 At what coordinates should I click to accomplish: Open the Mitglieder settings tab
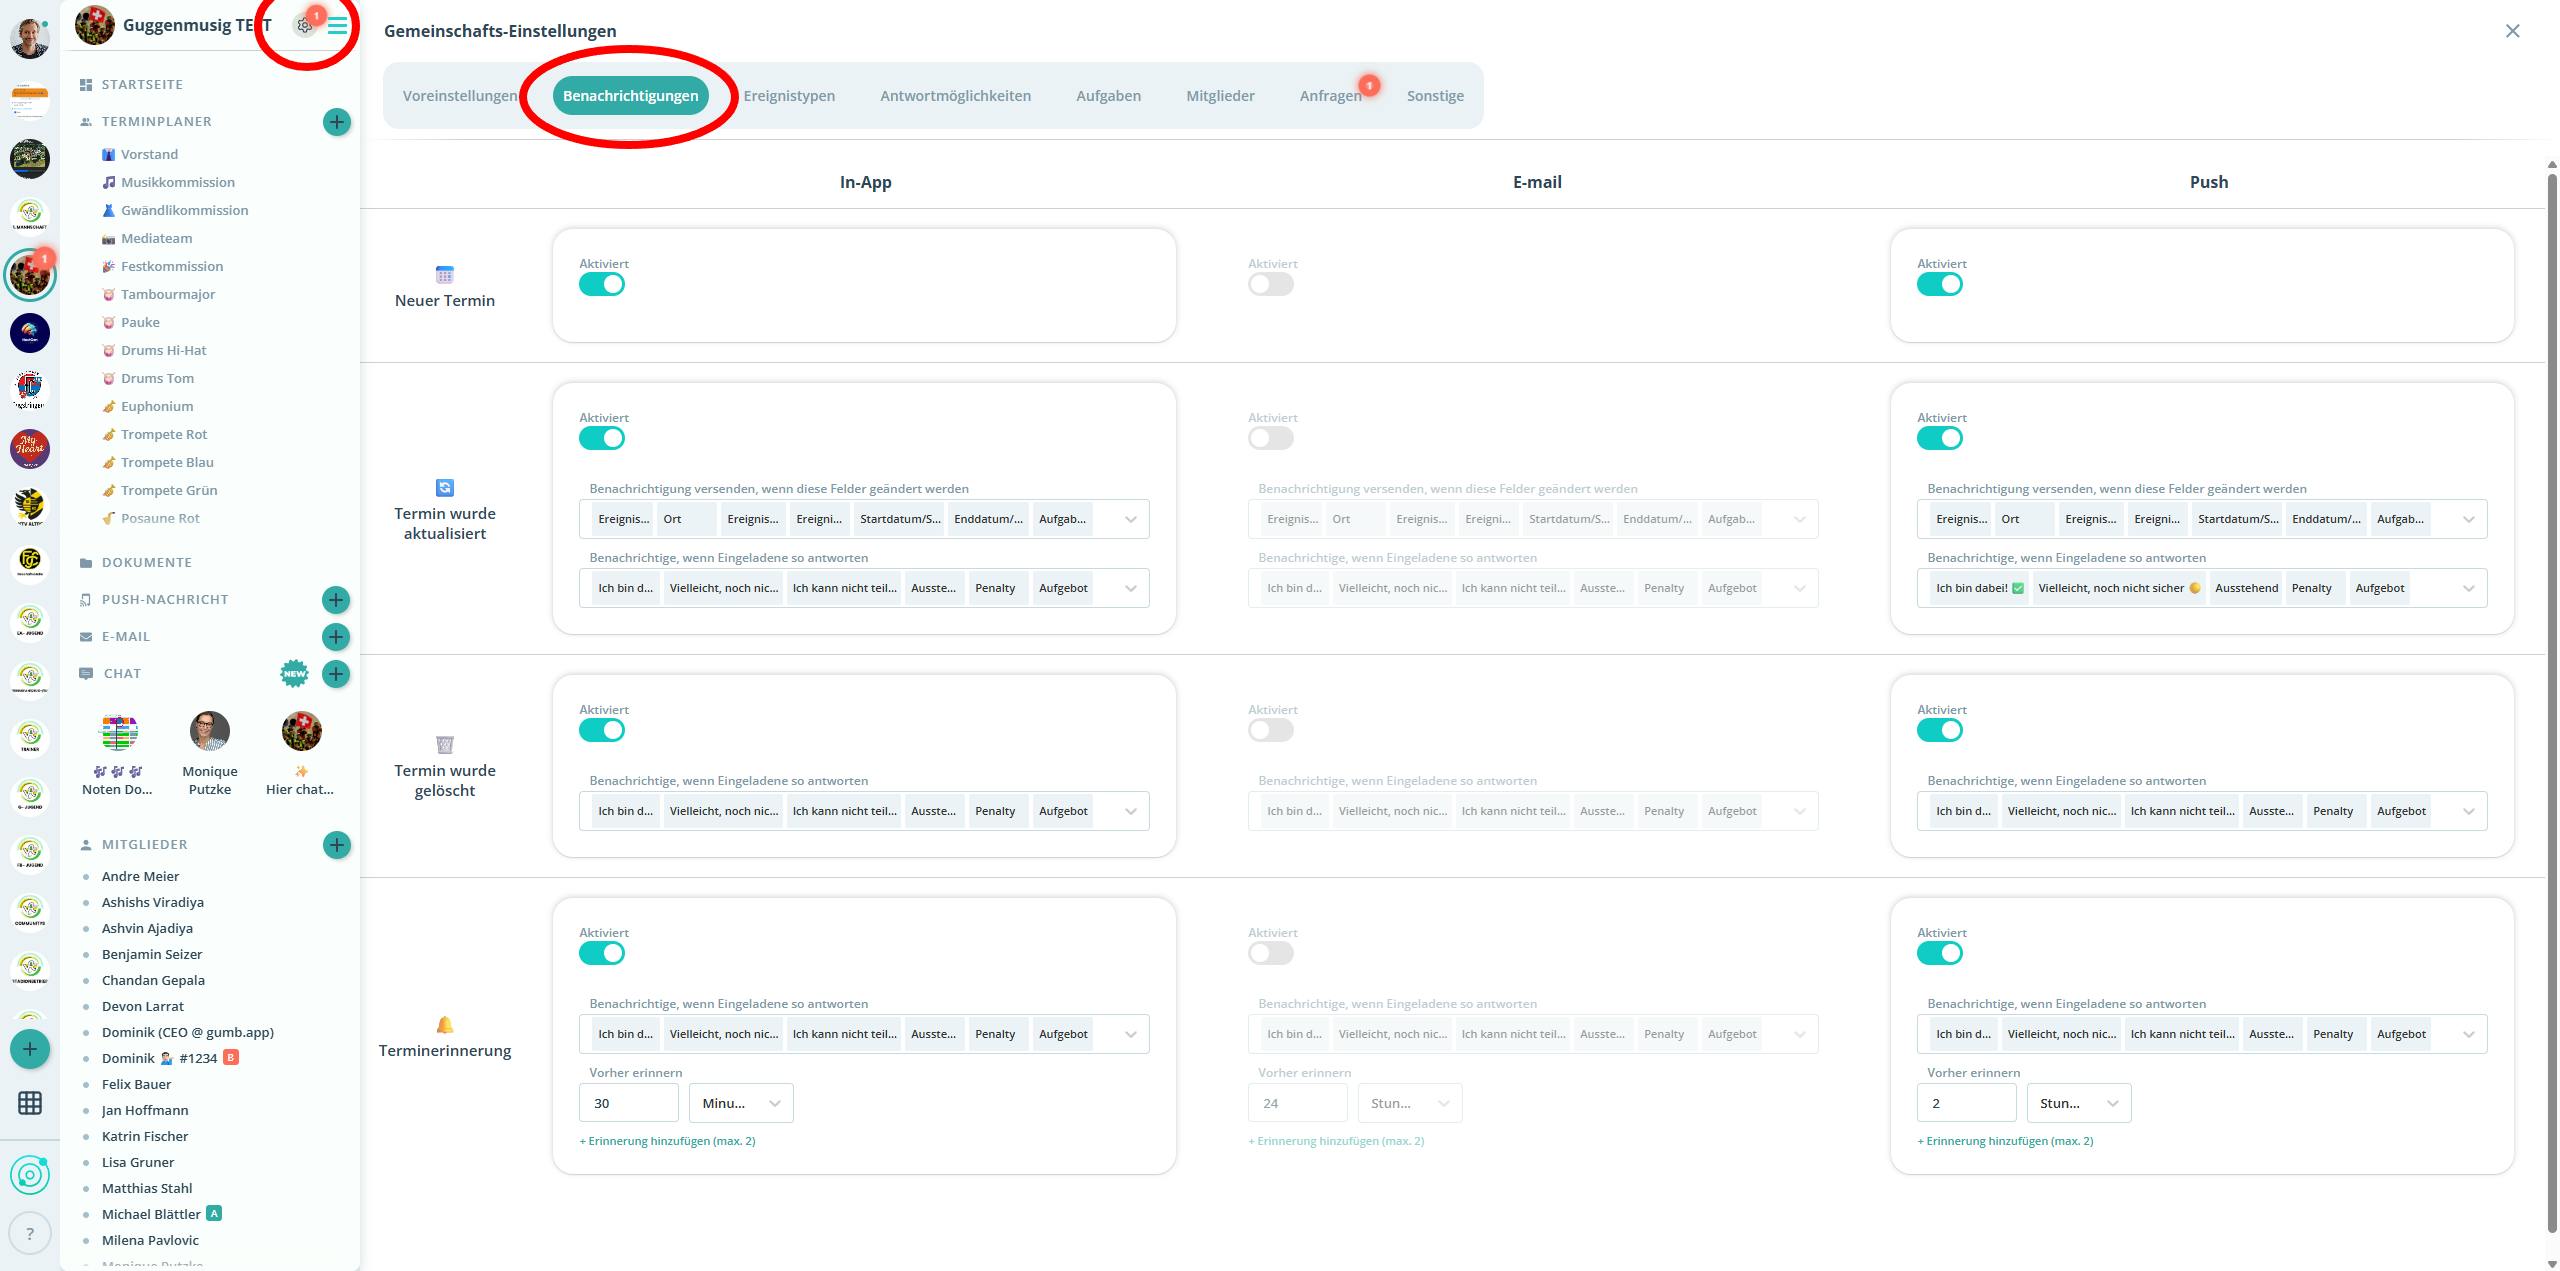coord(1220,96)
